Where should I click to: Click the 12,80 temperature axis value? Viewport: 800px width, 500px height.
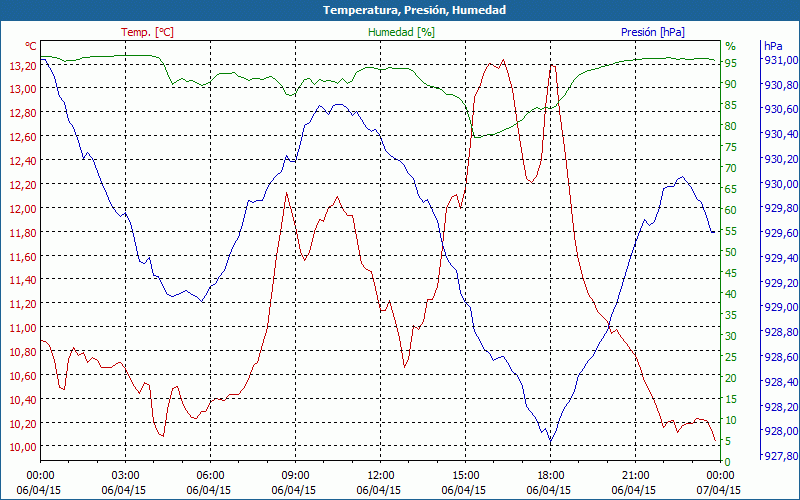pyautogui.click(x=22, y=112)
